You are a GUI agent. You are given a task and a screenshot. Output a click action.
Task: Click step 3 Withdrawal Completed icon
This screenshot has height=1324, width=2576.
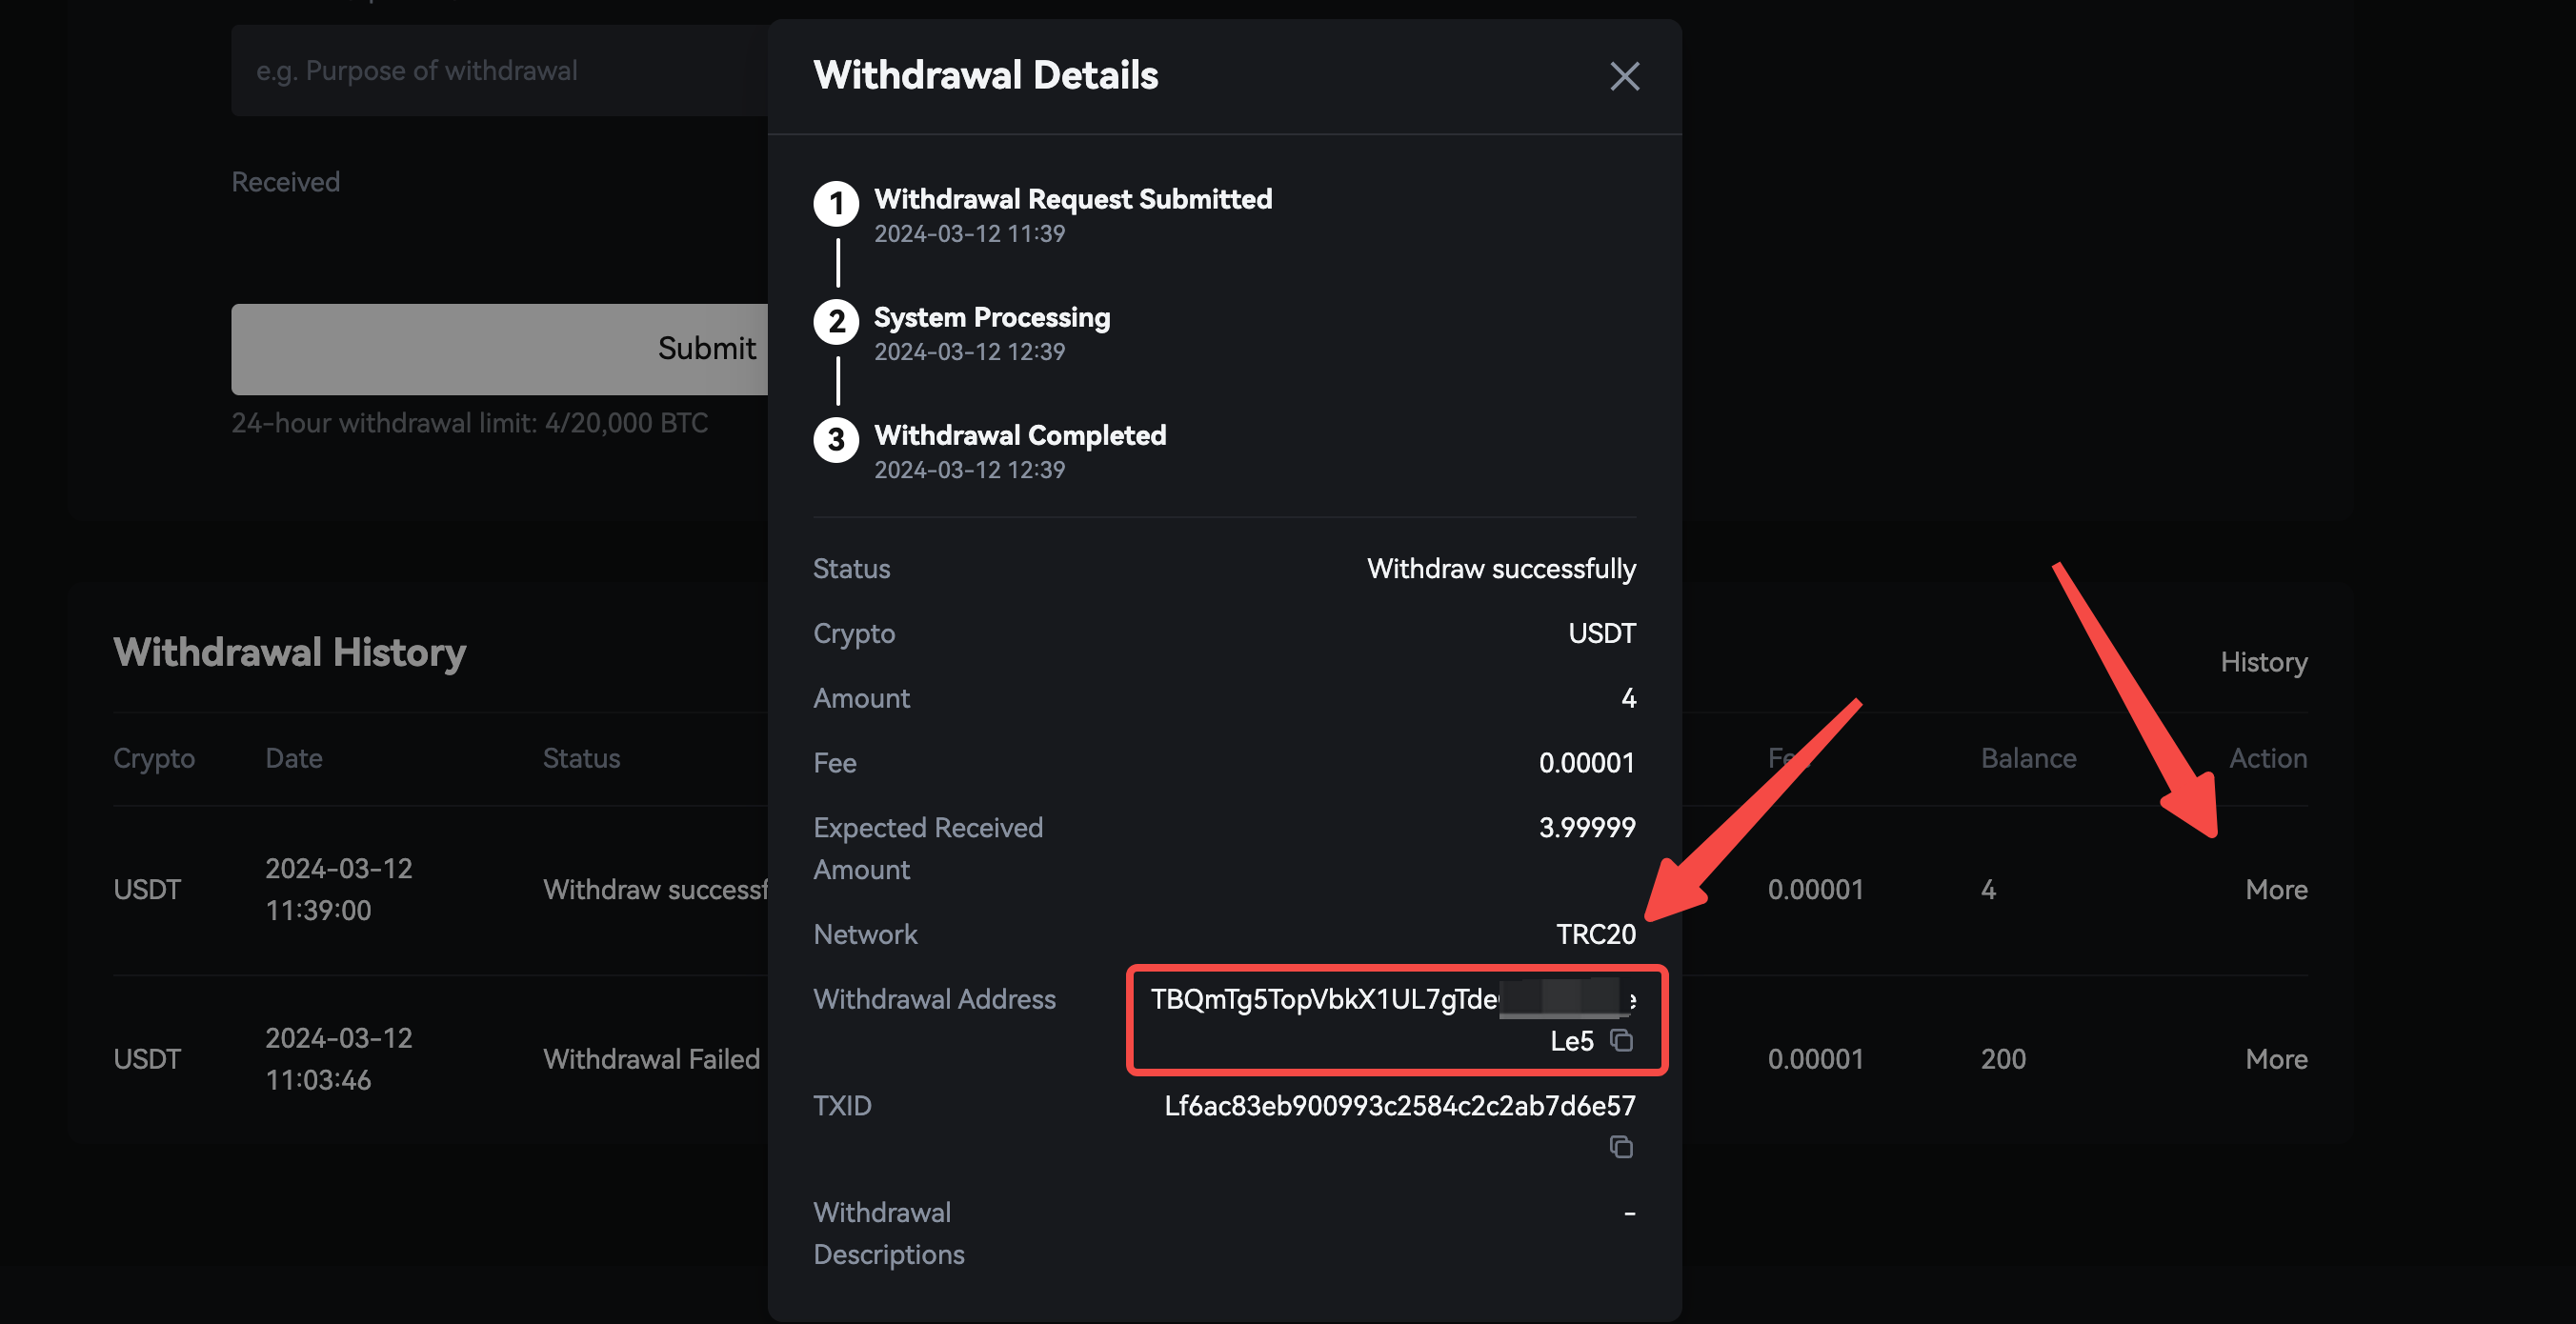pos(836,440)
